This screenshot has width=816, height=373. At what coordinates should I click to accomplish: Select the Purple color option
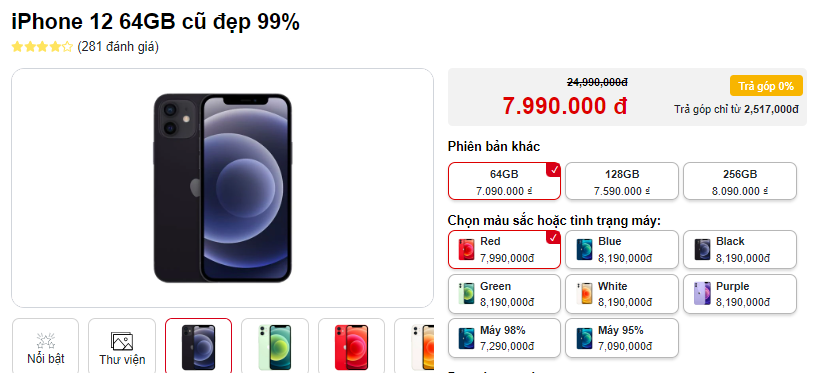[x=740, y=294]
